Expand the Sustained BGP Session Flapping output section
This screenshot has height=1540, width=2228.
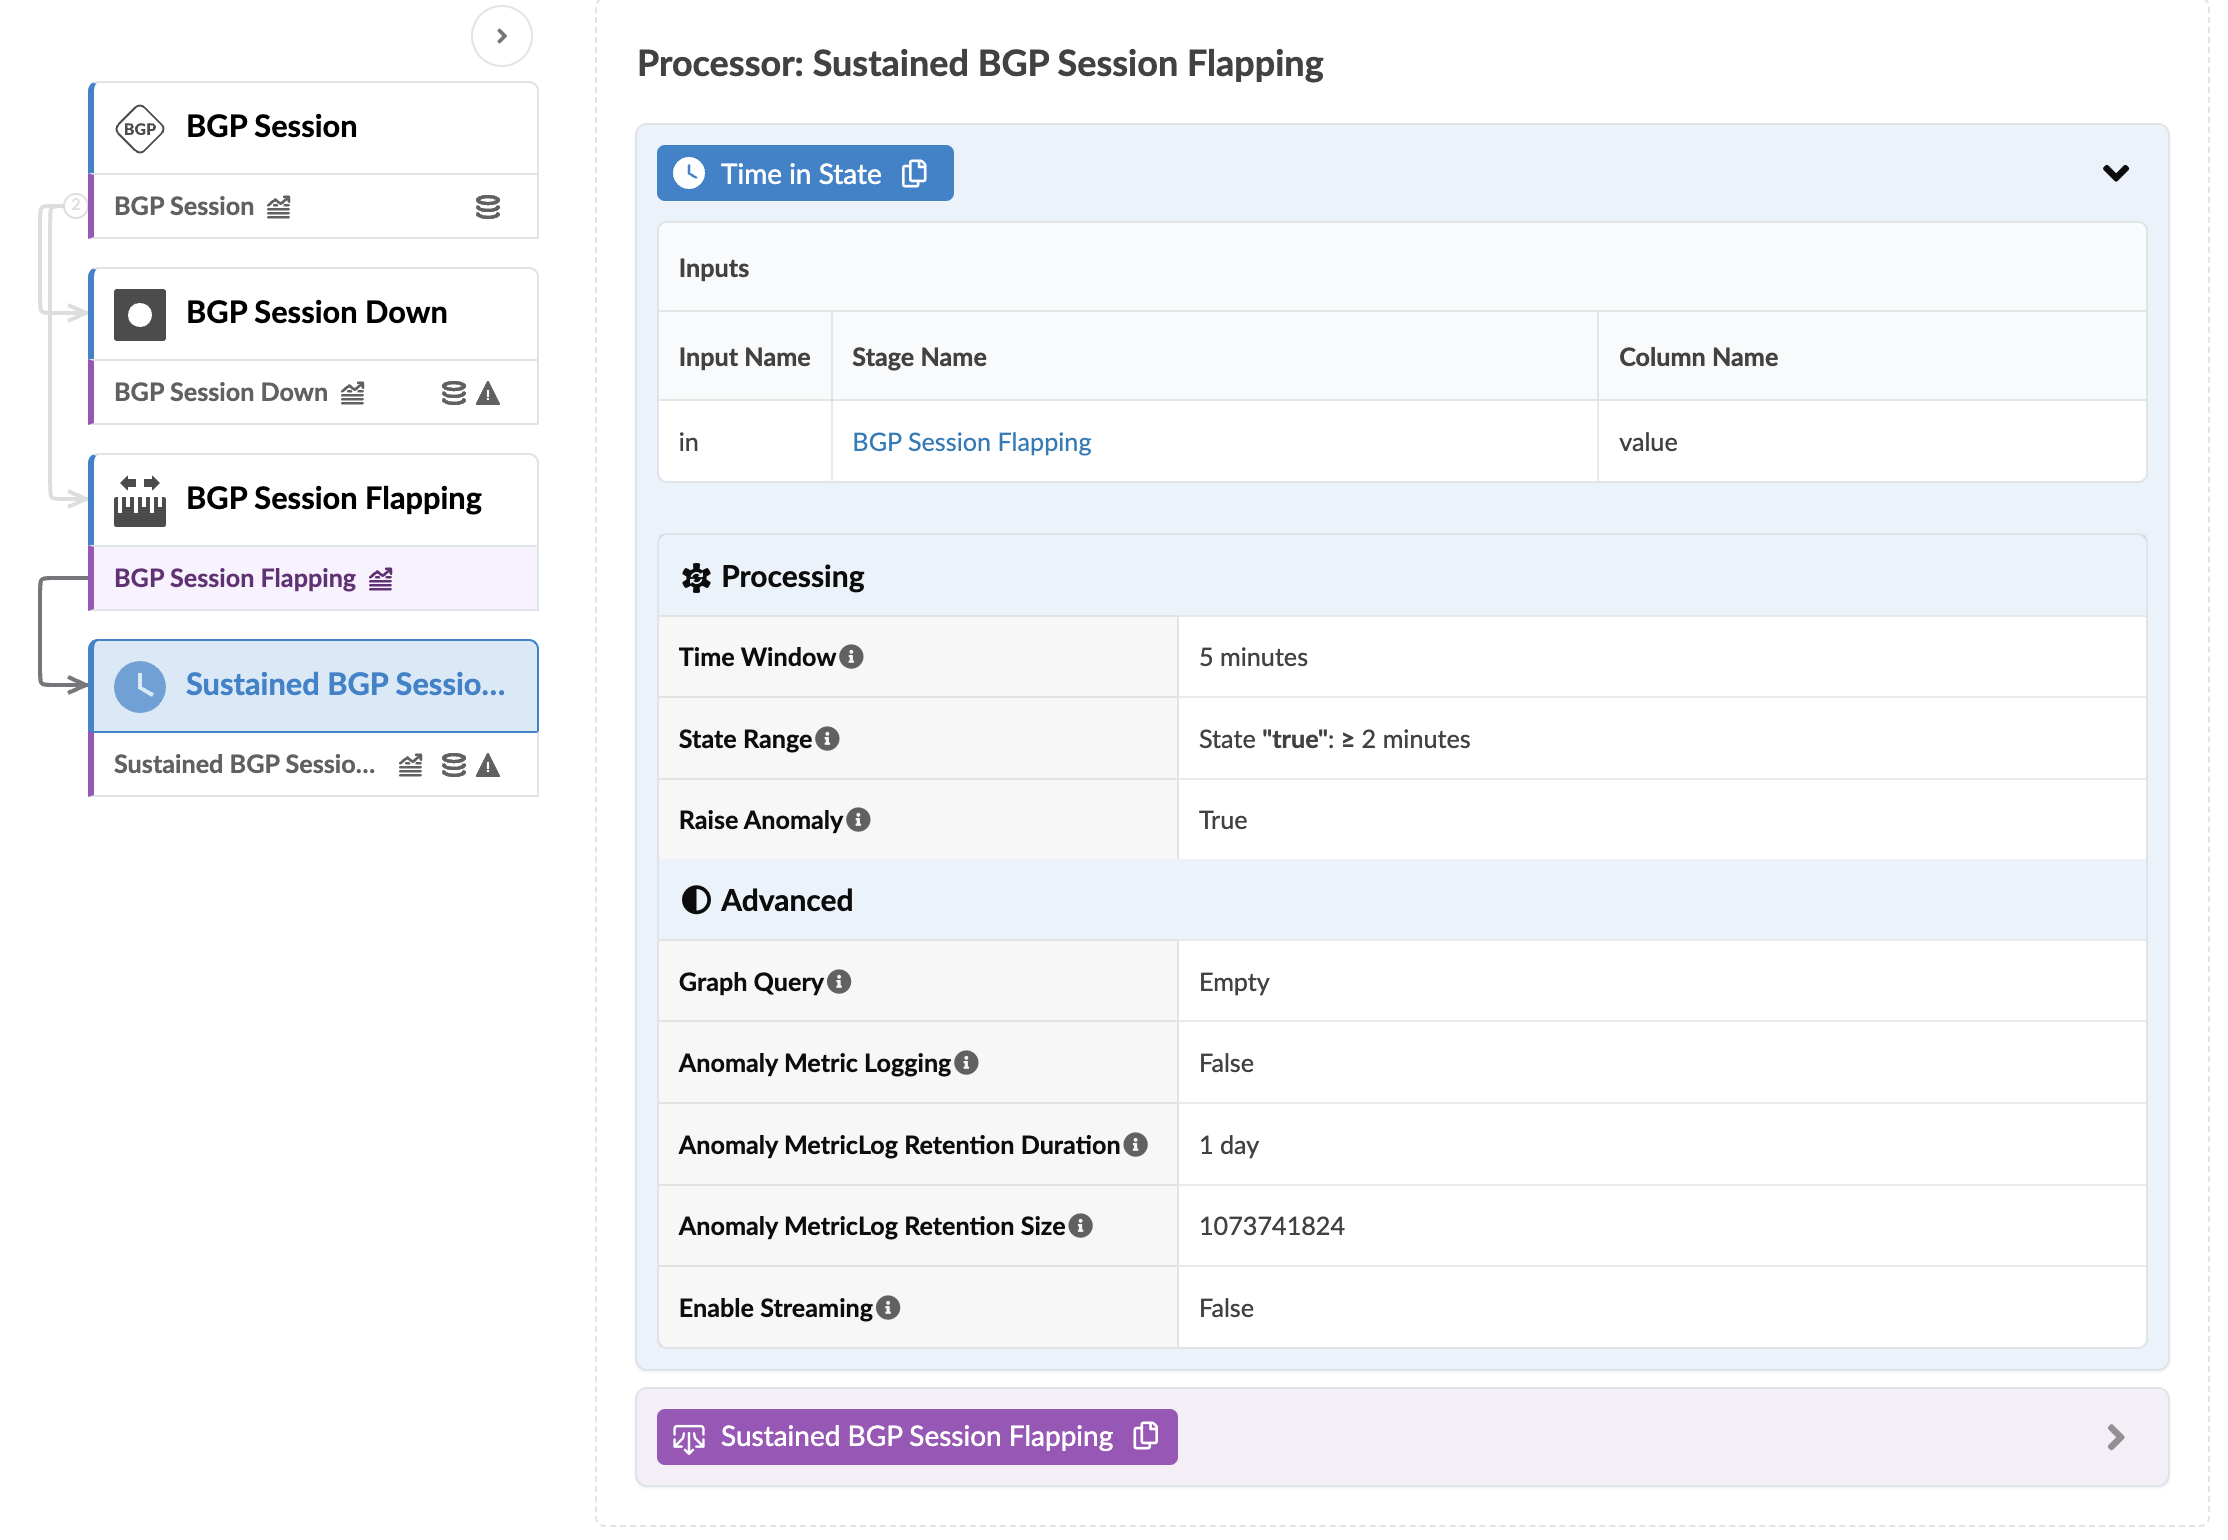[x=2115, y=1437]
